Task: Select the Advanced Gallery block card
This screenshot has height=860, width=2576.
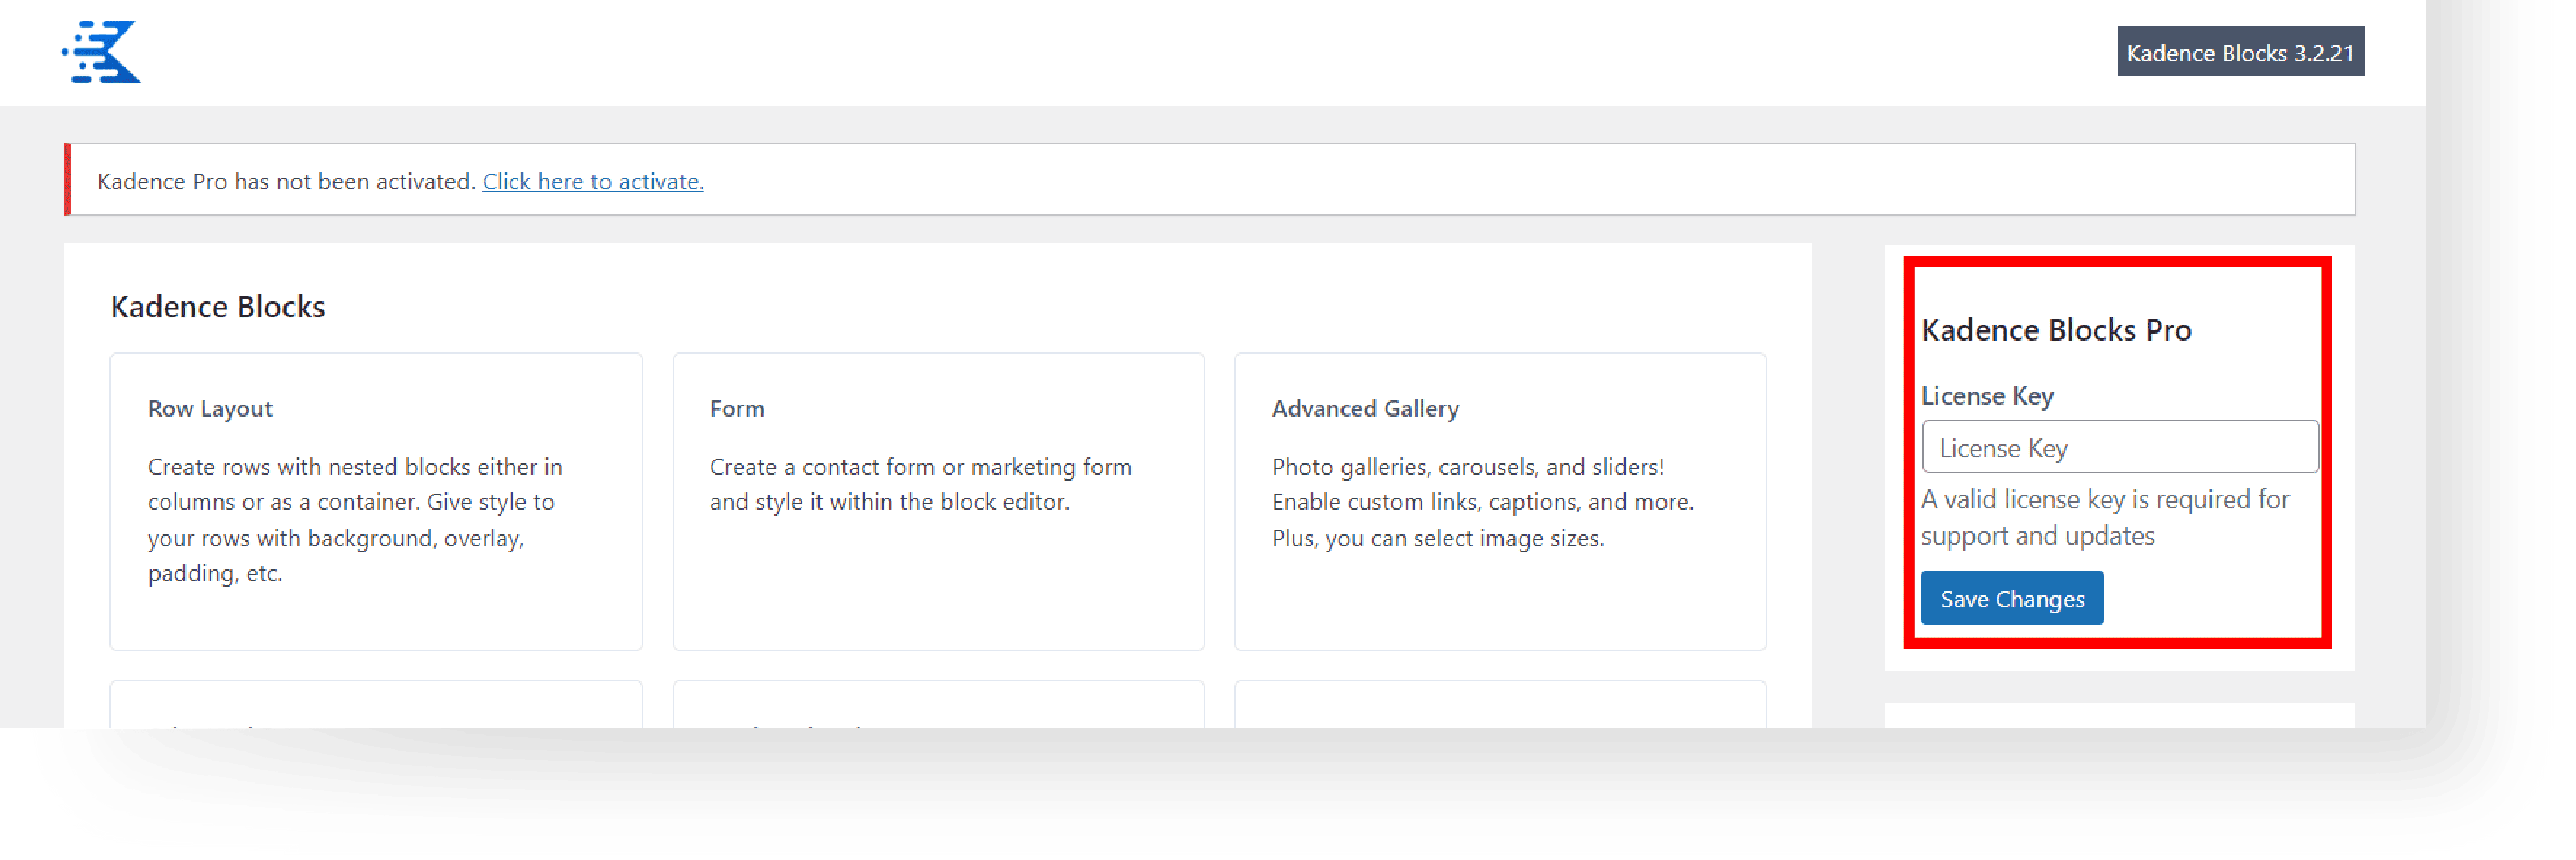Action: point(1500,501)
